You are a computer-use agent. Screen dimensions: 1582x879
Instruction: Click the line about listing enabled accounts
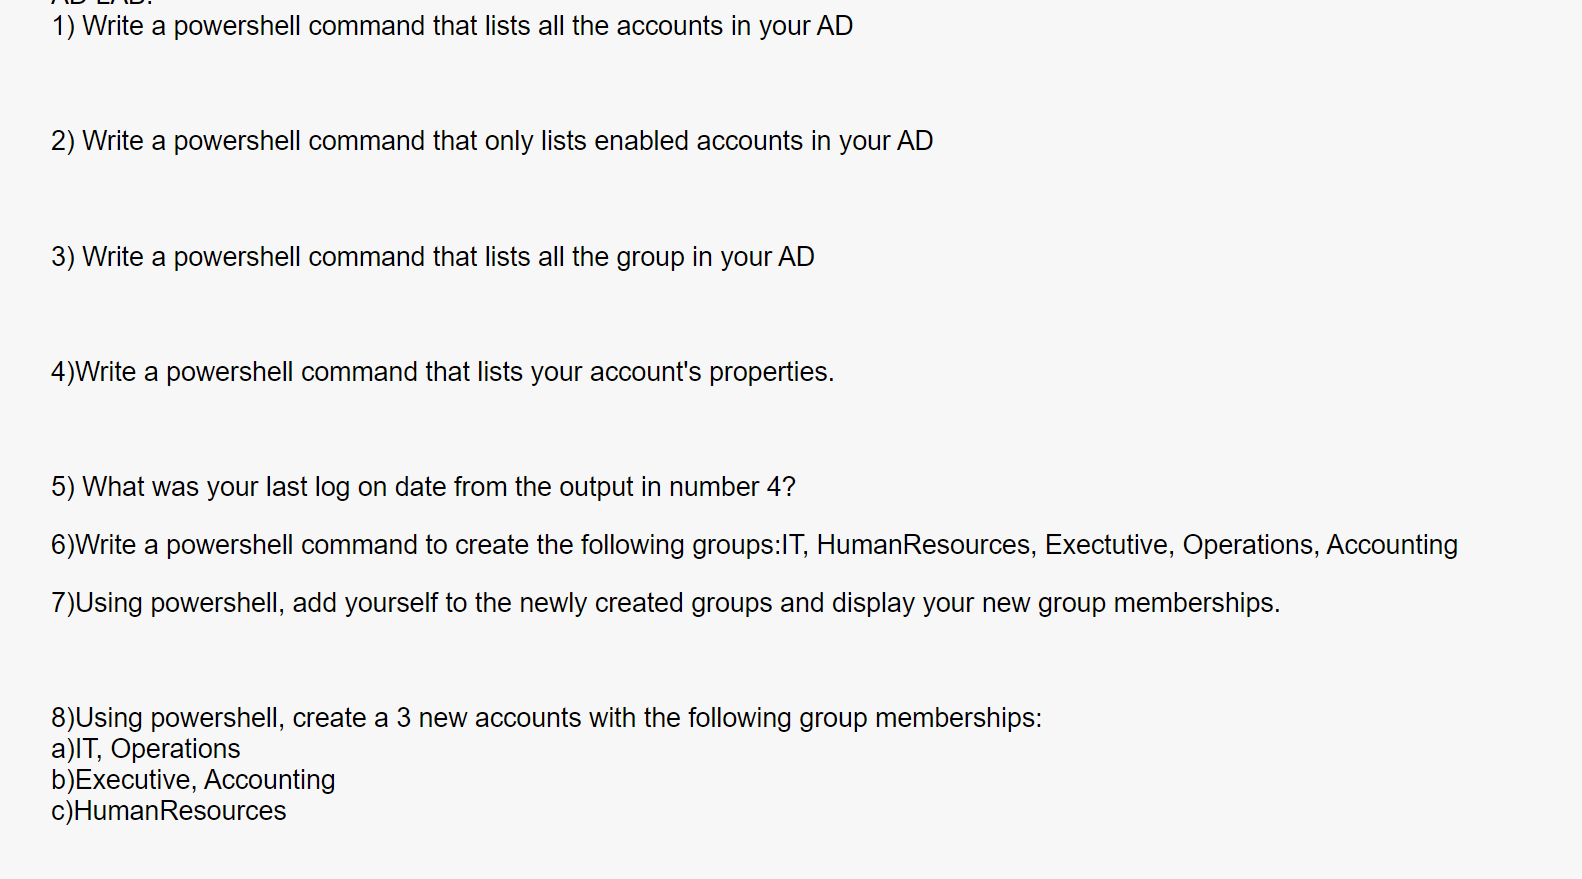492,141
